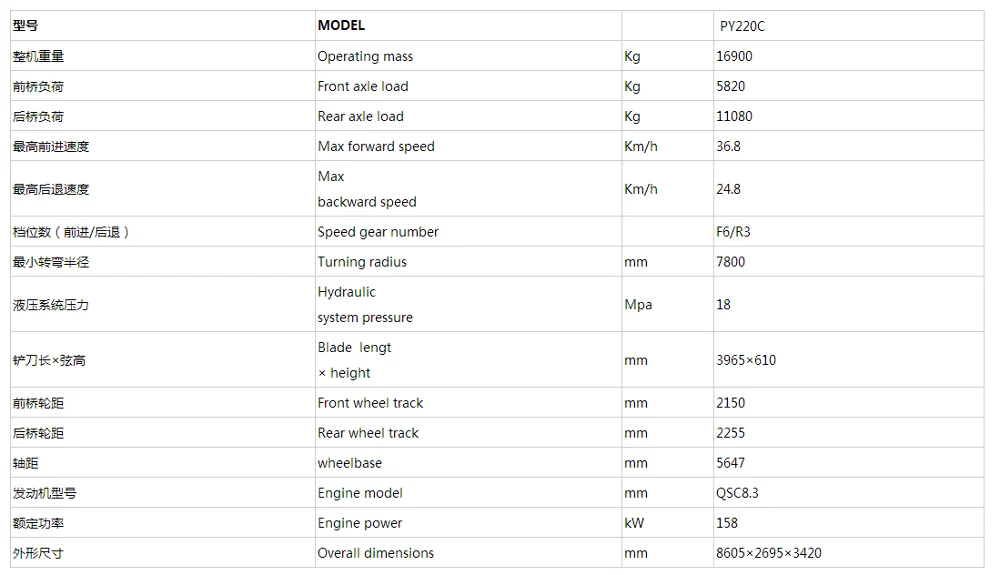Viewport: 1000px width, 575px height.
Task: Select the Turning radius label
Action: [x=362, y=262]
